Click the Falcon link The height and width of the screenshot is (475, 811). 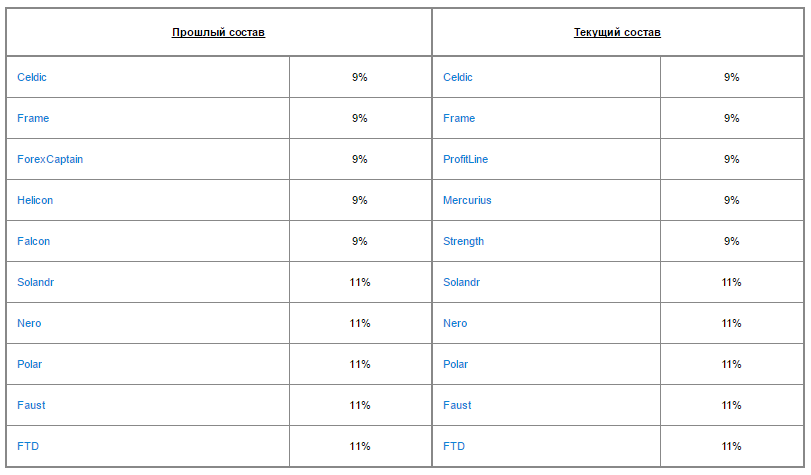pyautogui.click(x=33, y=241)
